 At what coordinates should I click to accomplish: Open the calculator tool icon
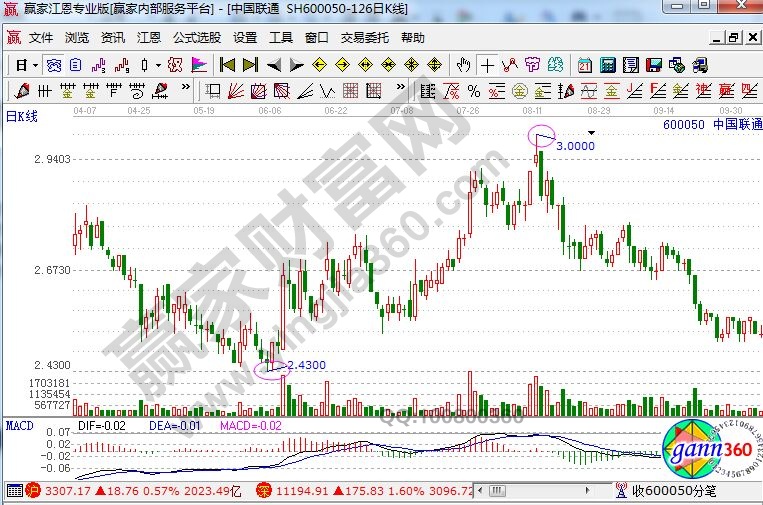pyautogui.click(x=607, y=65)
